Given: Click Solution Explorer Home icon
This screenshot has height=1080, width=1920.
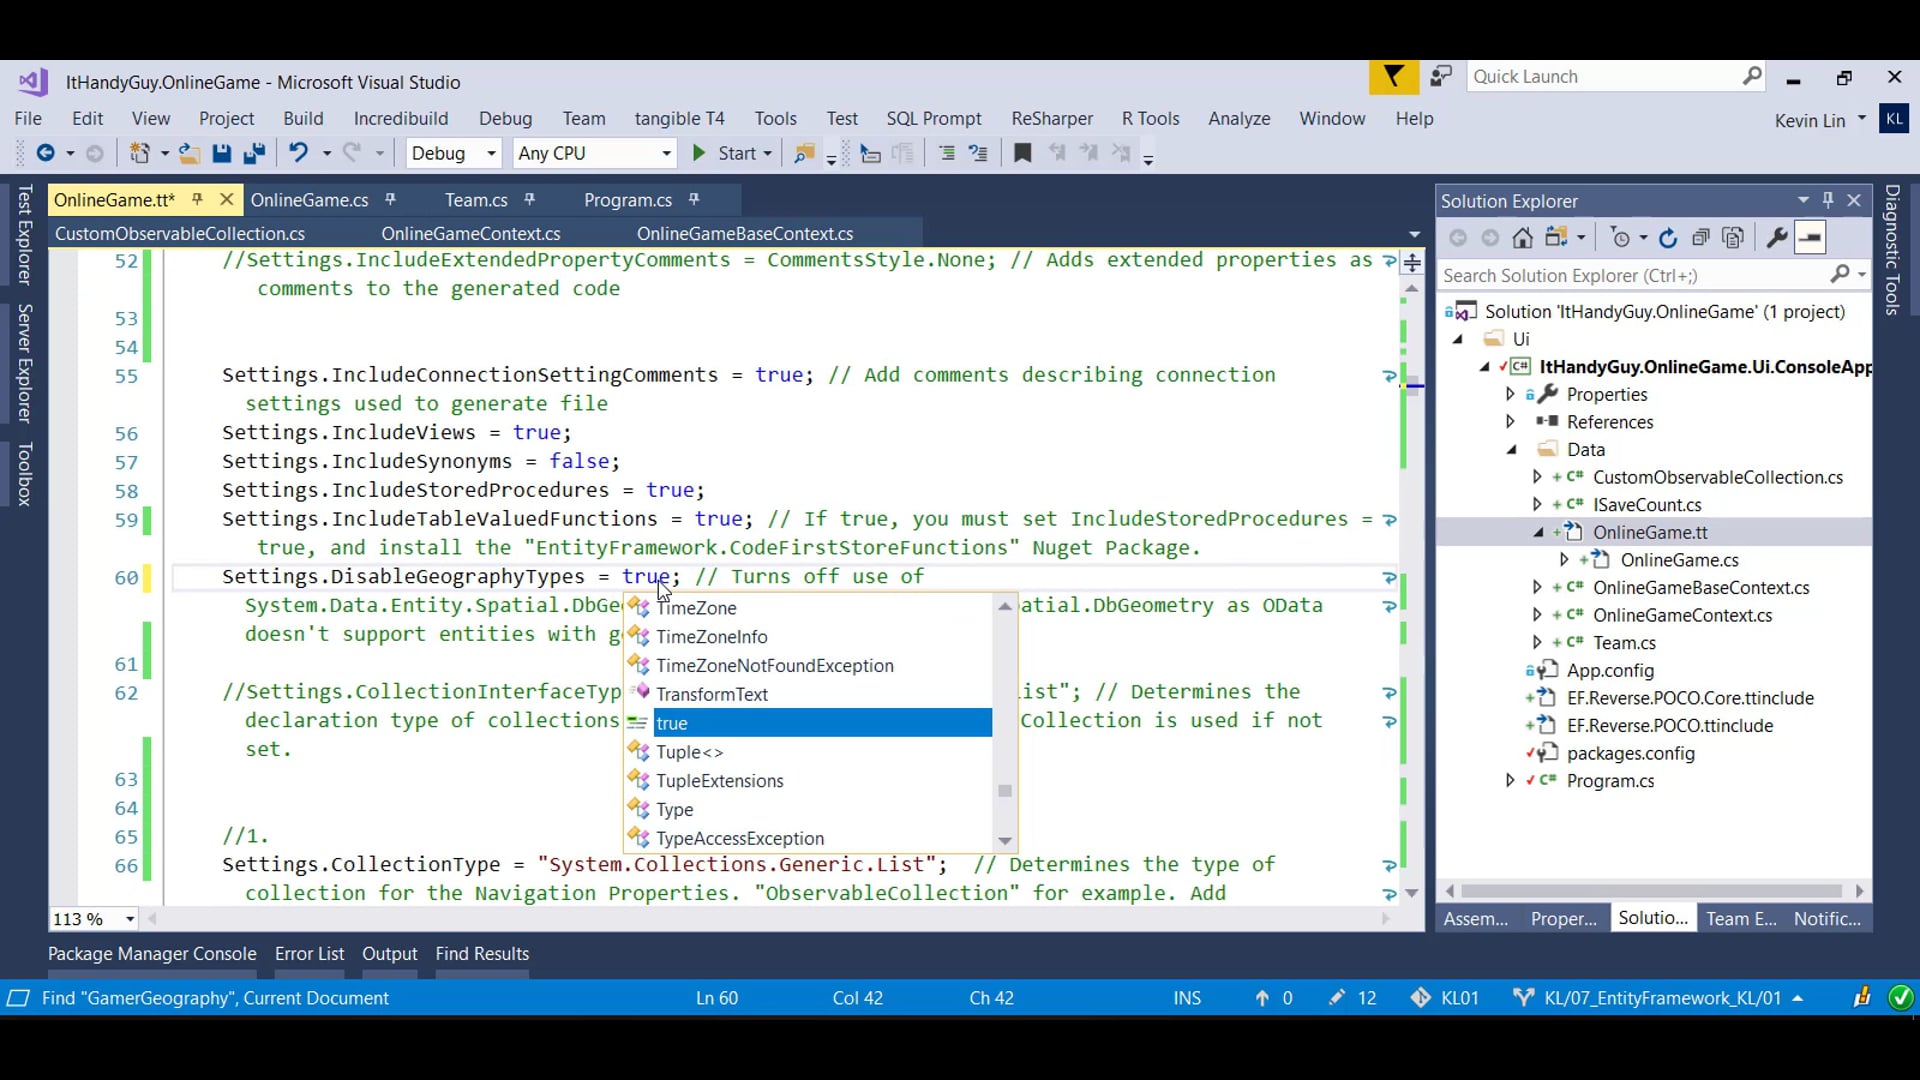Looking at the screenshot, I should [1522, 238].
